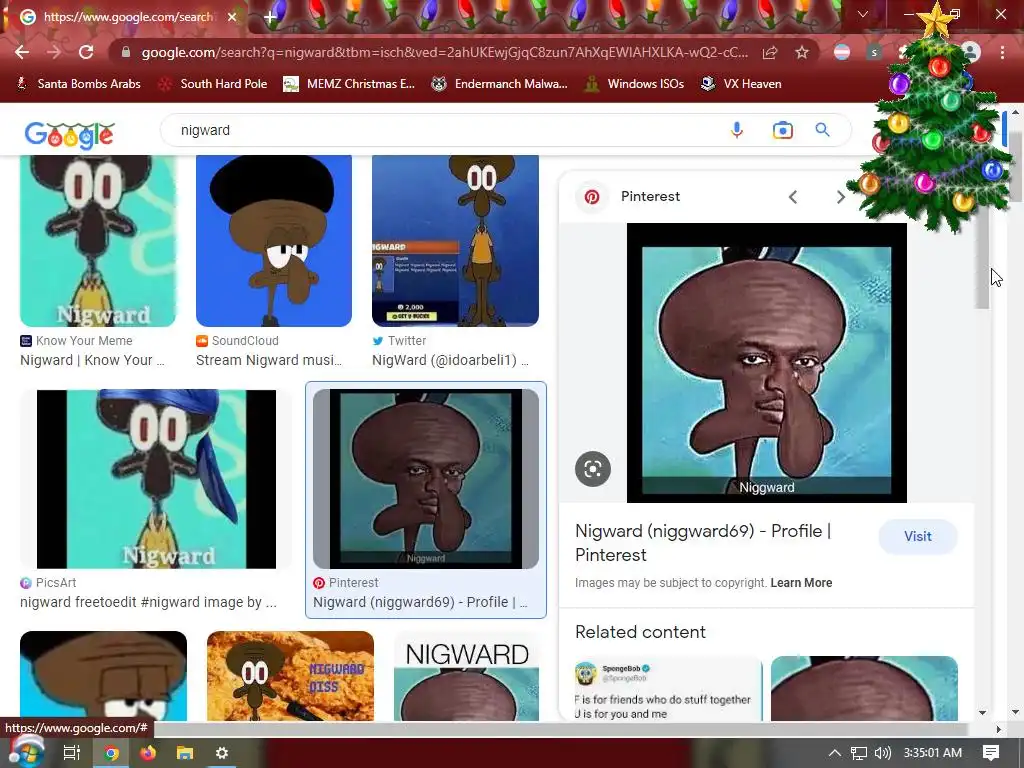This screenshot has width=1024, height=768.
Task: Reload the current page
Action: pyautogui.click(x=86, y=52)
